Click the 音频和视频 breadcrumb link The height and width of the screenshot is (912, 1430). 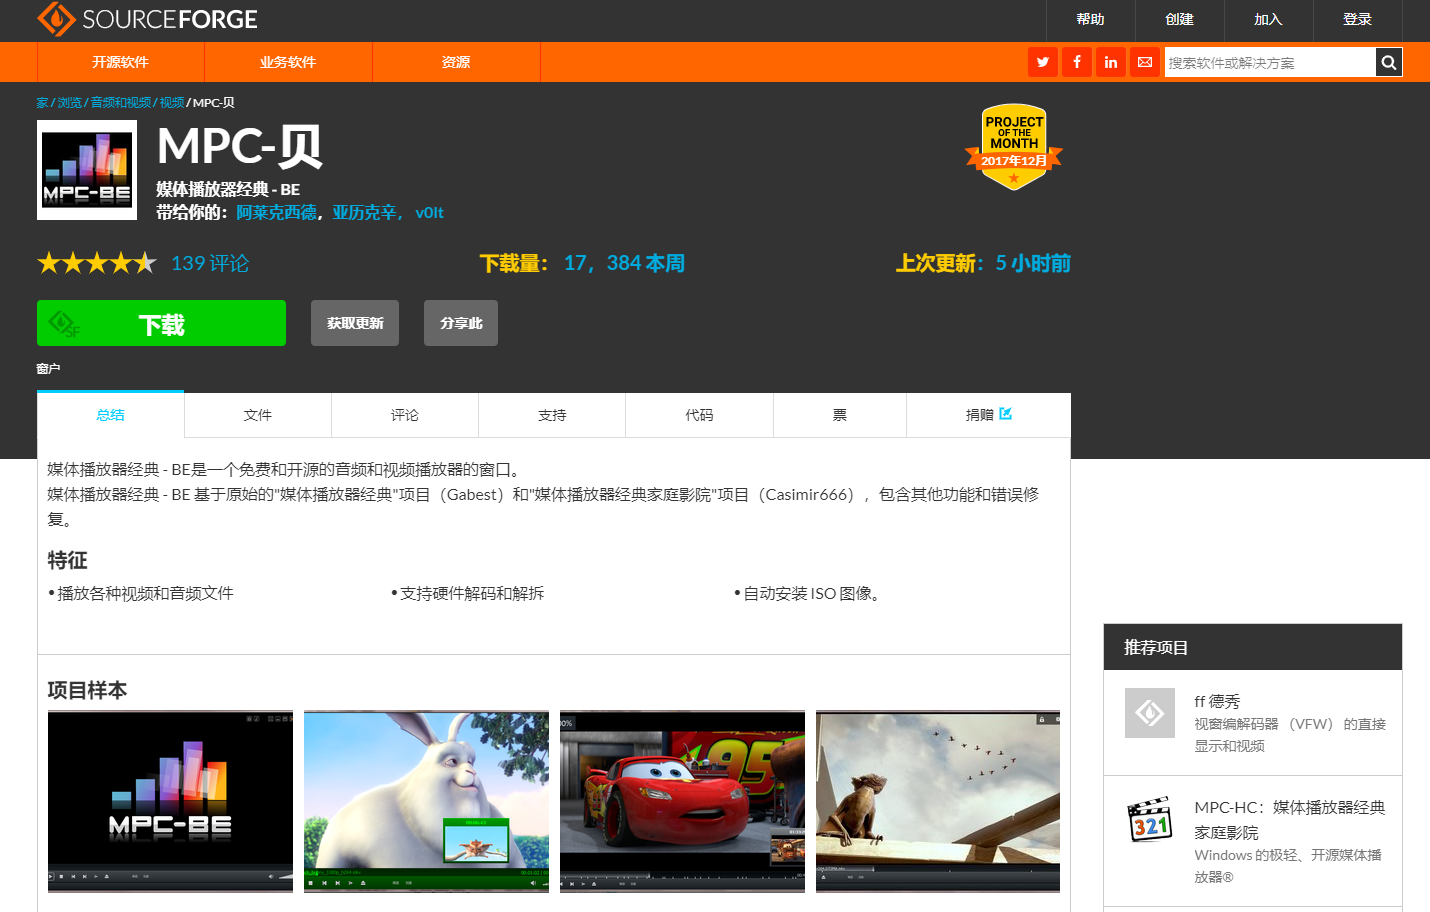pos(121,103)
